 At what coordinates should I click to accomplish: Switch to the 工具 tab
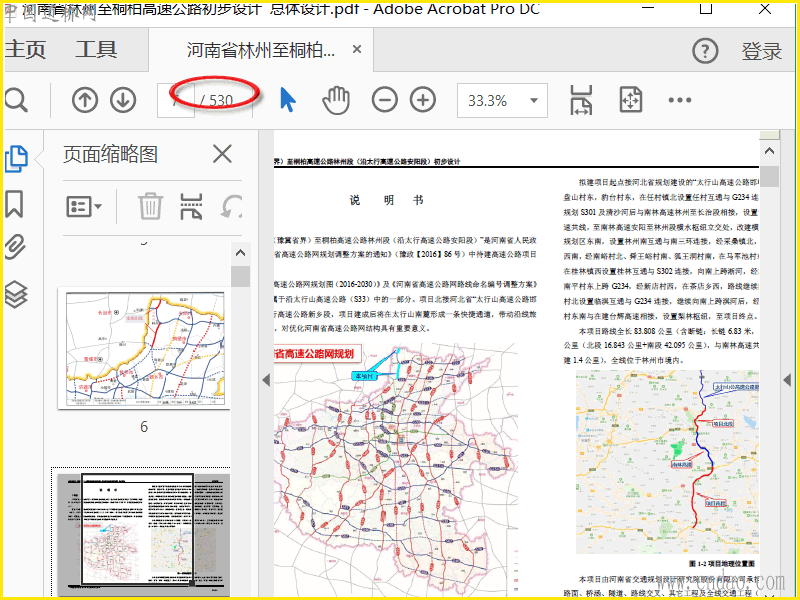[96, 50]
